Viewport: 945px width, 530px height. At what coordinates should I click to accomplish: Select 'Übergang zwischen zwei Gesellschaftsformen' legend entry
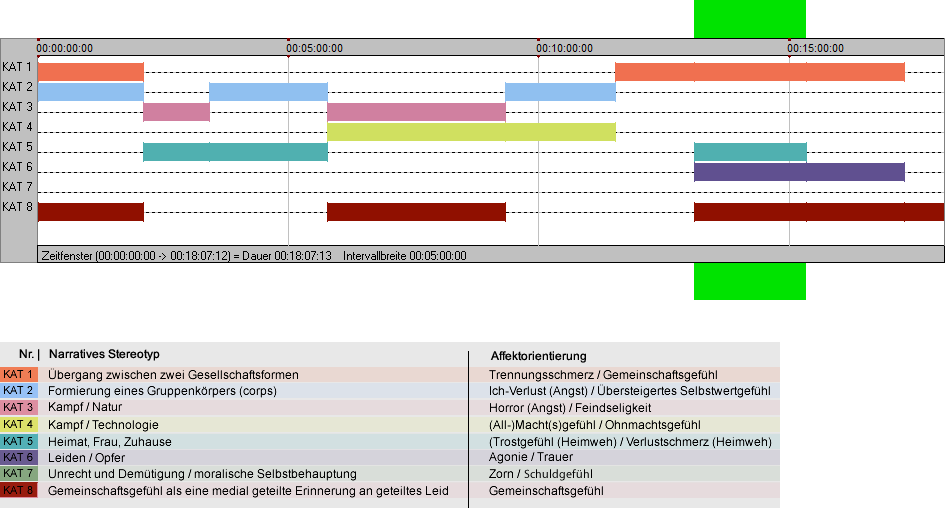coord(173,374)
